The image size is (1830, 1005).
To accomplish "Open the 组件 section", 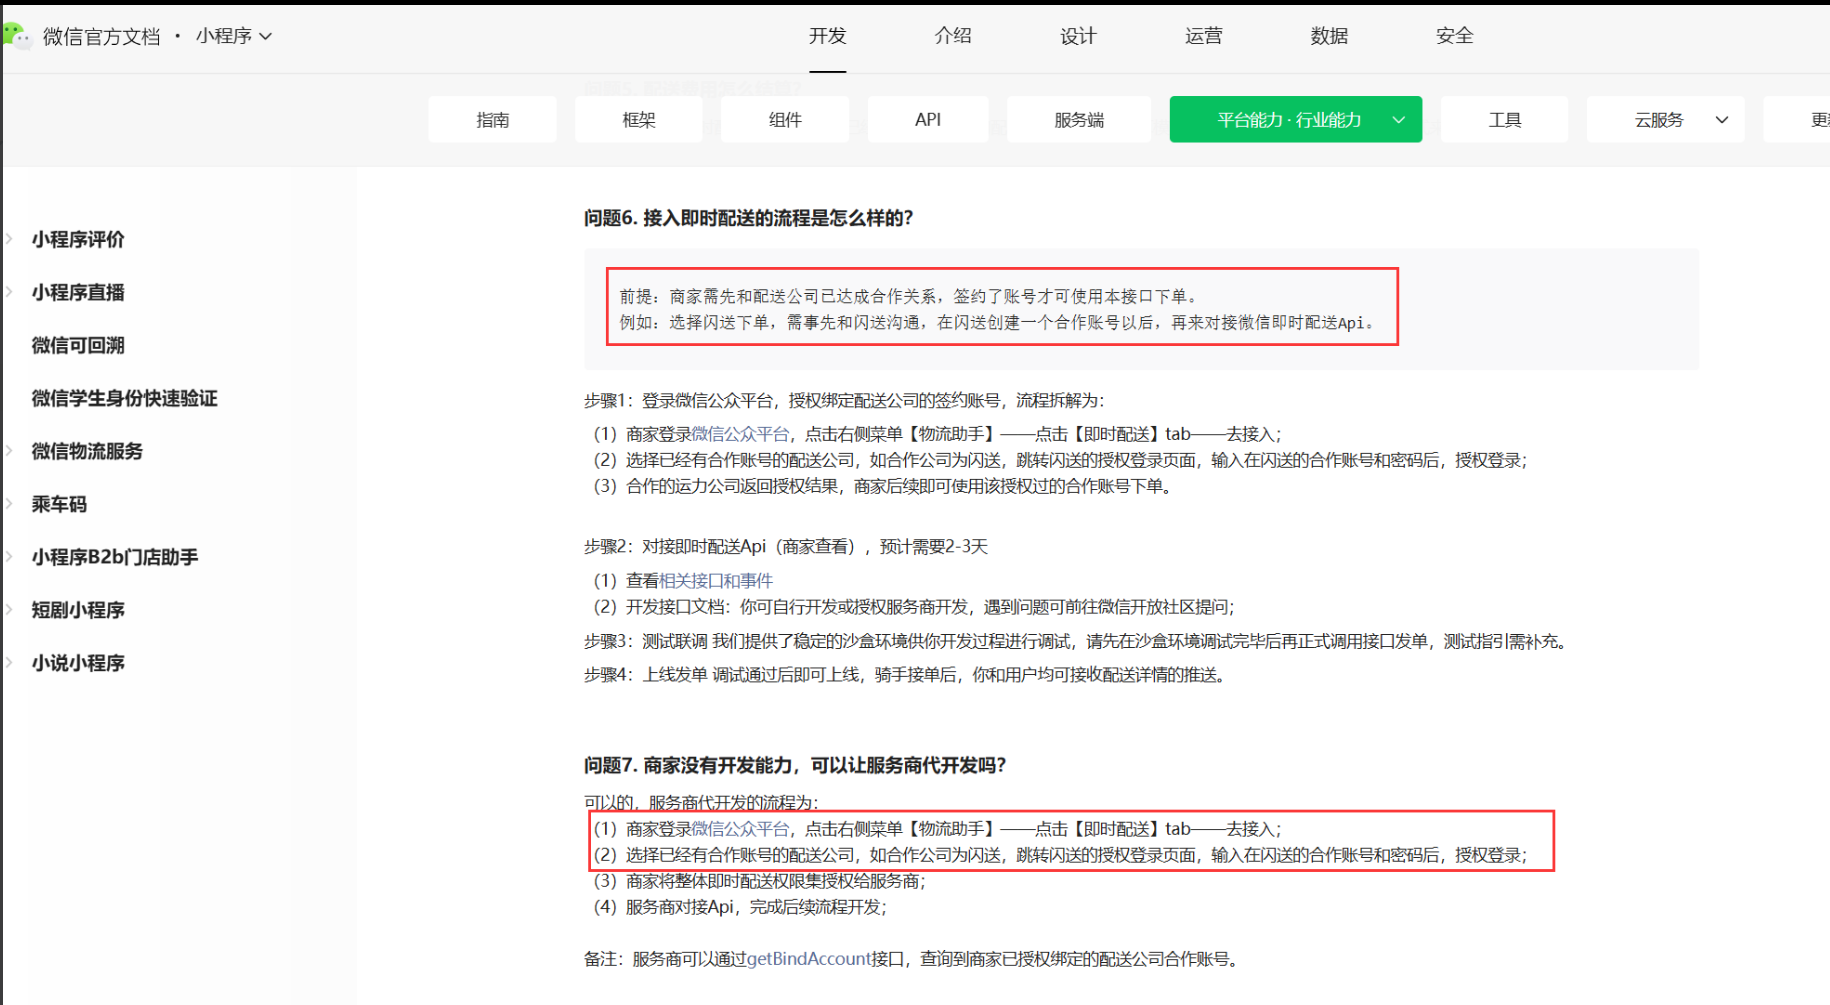I will (x=785, y=120).
